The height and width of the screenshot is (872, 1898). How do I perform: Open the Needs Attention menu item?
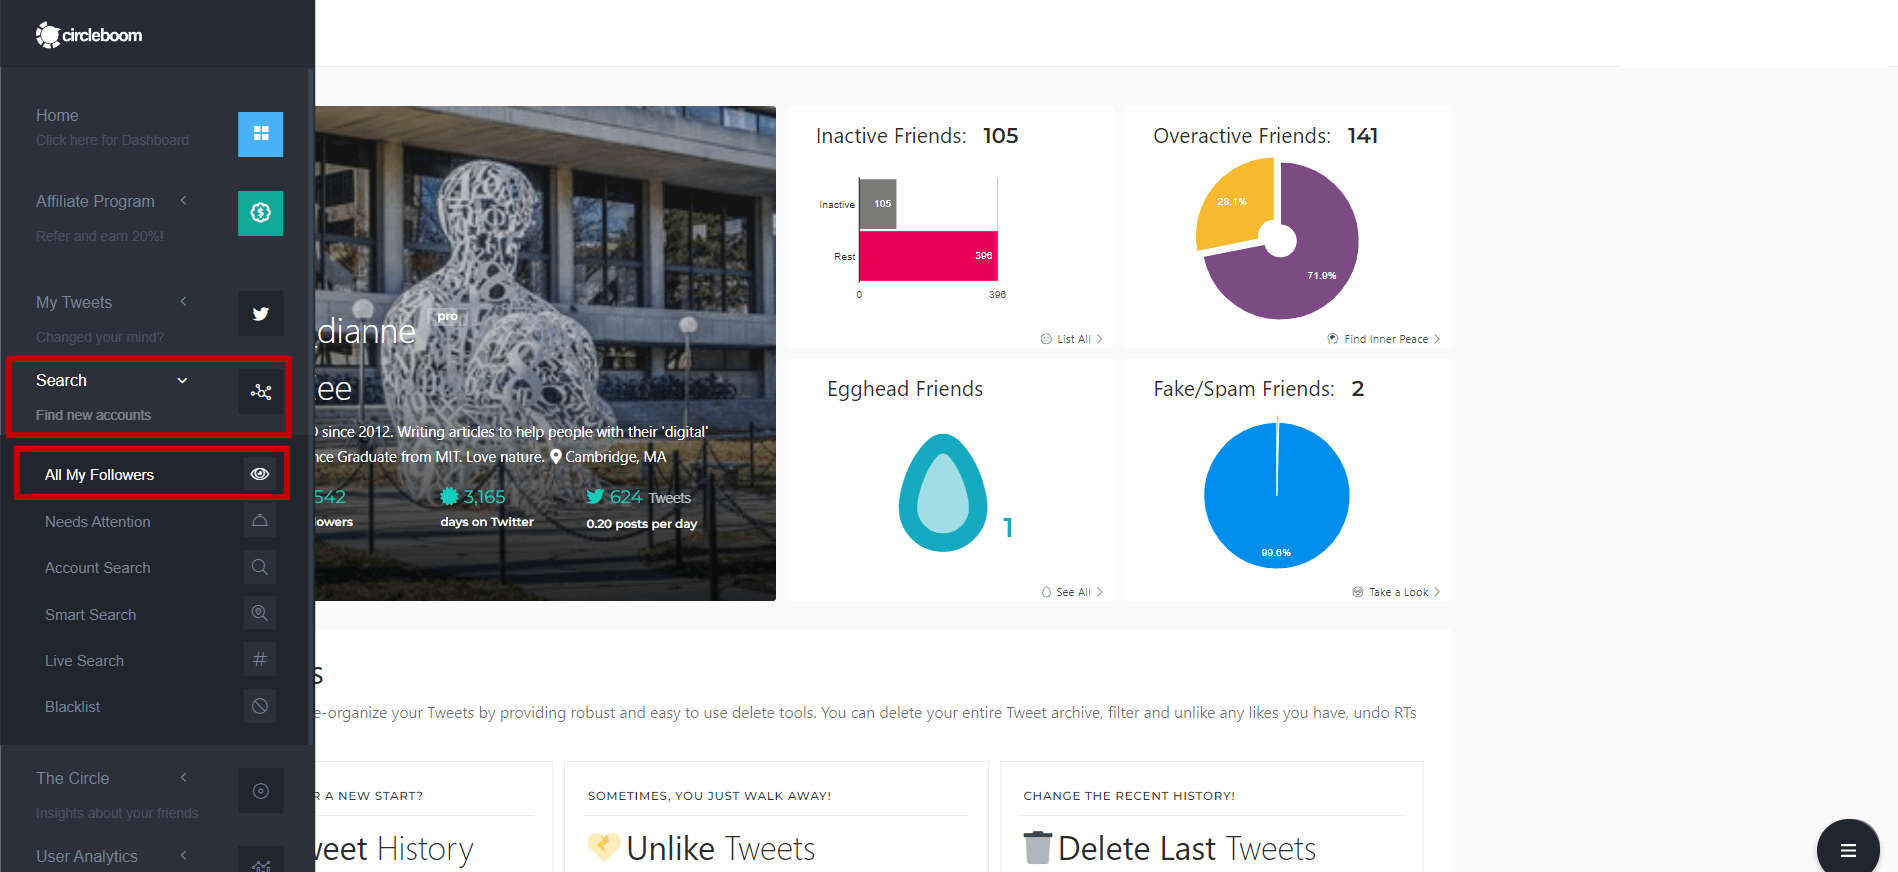pyautogui.click(x=97, y=521)
